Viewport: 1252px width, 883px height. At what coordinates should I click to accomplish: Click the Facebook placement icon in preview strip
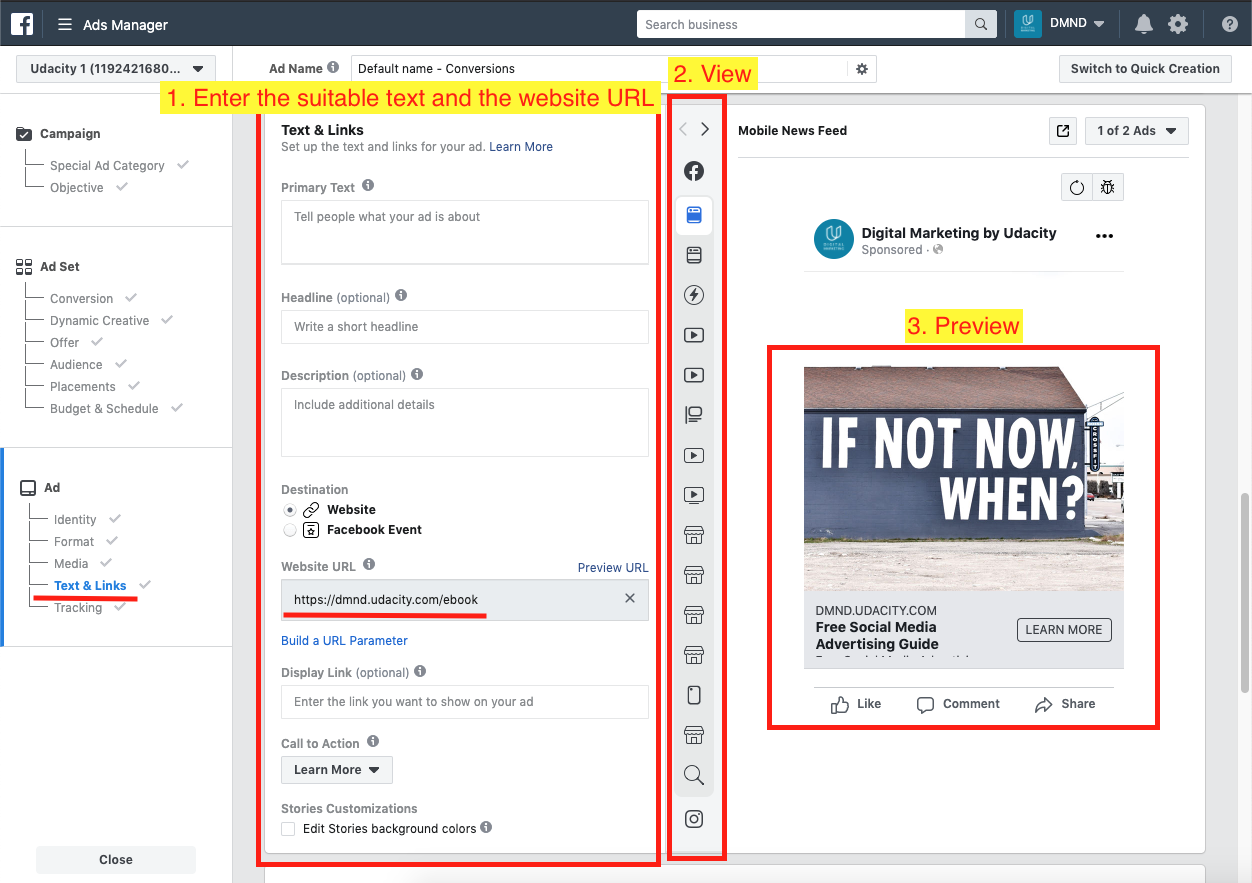pyautogui.click(x=693, y=171)
